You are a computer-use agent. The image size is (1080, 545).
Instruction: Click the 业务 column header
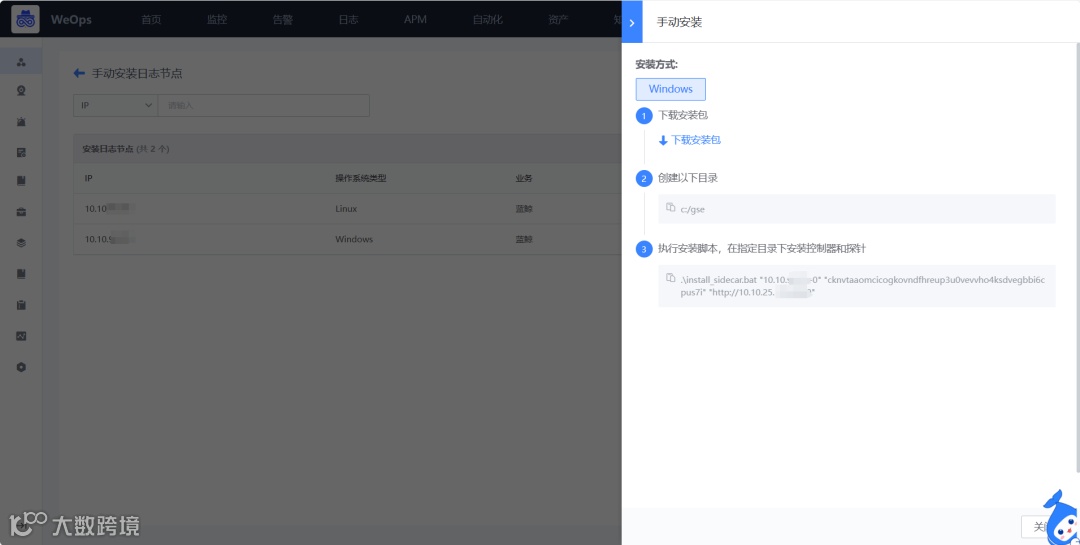524,178
